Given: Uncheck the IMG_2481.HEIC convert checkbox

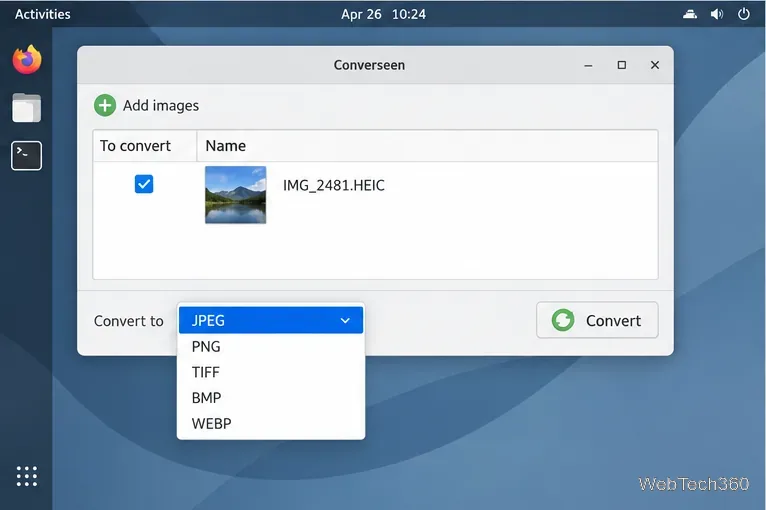Looking at the screenshot, I should [x=144, y=184].
